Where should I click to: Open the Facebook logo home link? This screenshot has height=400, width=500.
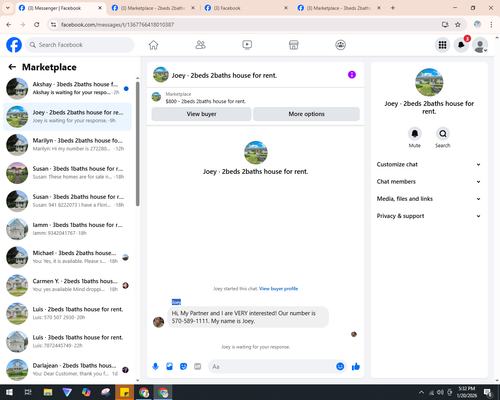[x=14, y=45]
